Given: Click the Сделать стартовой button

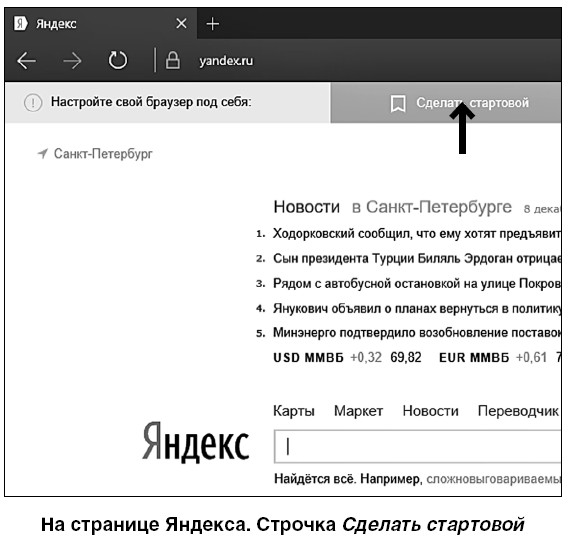Looking at the screenshot, I should (x=446, y=103).
